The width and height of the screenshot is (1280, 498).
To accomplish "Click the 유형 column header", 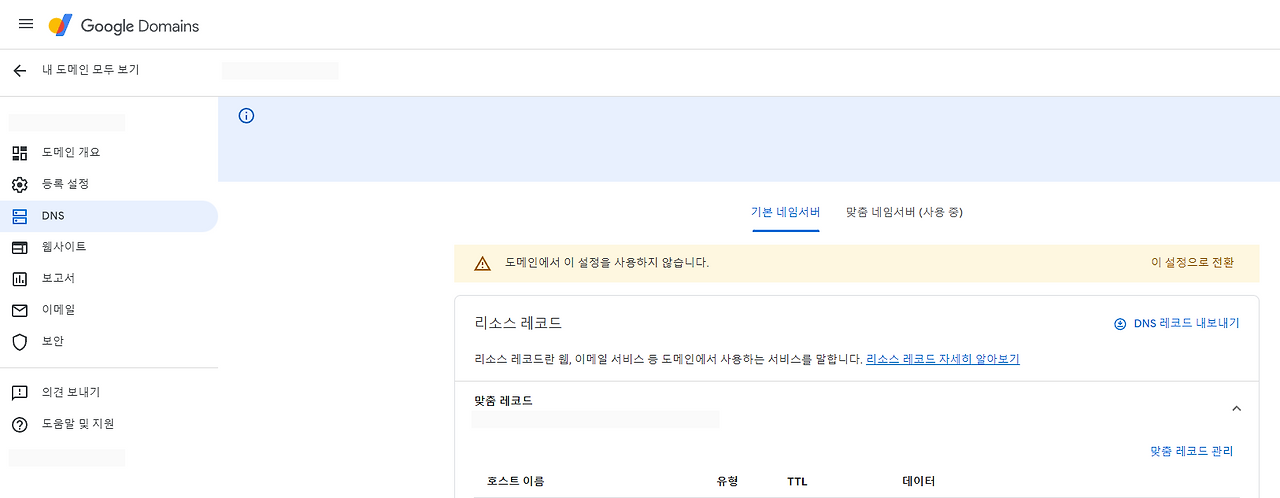I will 727,482.
